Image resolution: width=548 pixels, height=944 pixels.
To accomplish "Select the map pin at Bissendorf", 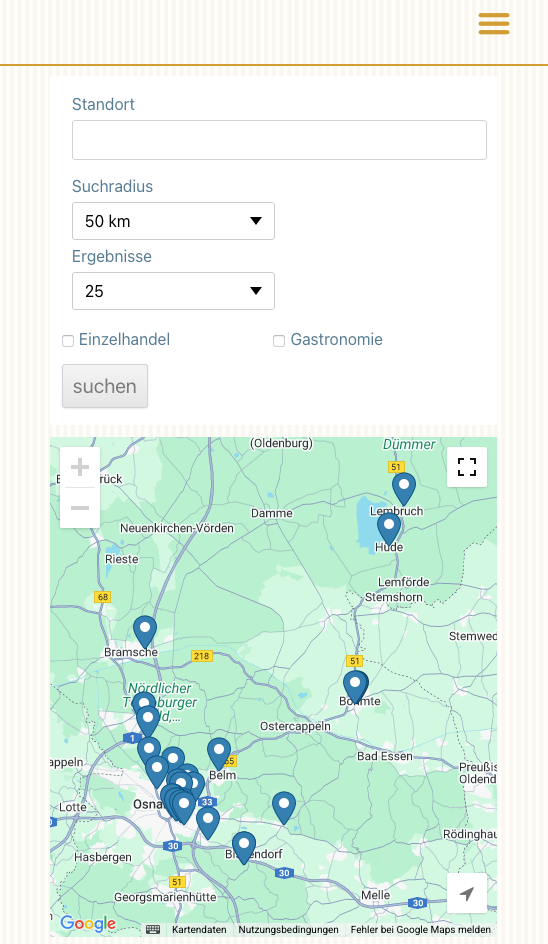I will point(244,846).
